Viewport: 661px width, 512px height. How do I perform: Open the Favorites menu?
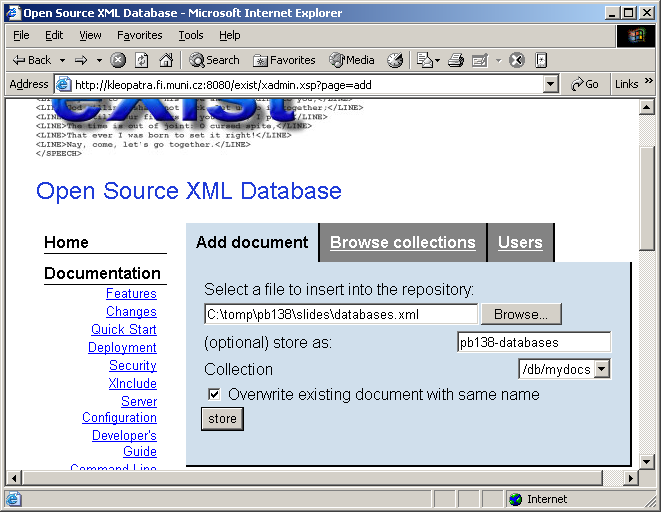click(x=140, y=35)
